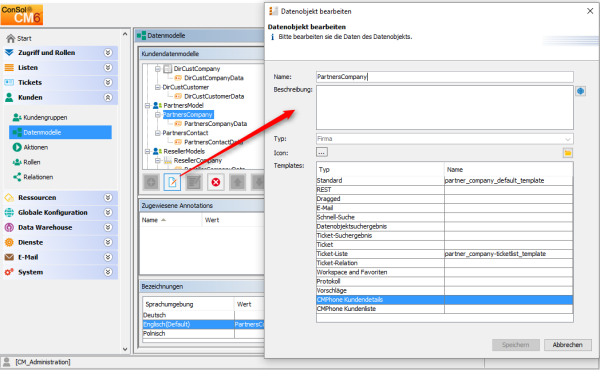Click the move up arrow toolbar icon
Screen dimensions: 600x370
(x=237, y=182)
